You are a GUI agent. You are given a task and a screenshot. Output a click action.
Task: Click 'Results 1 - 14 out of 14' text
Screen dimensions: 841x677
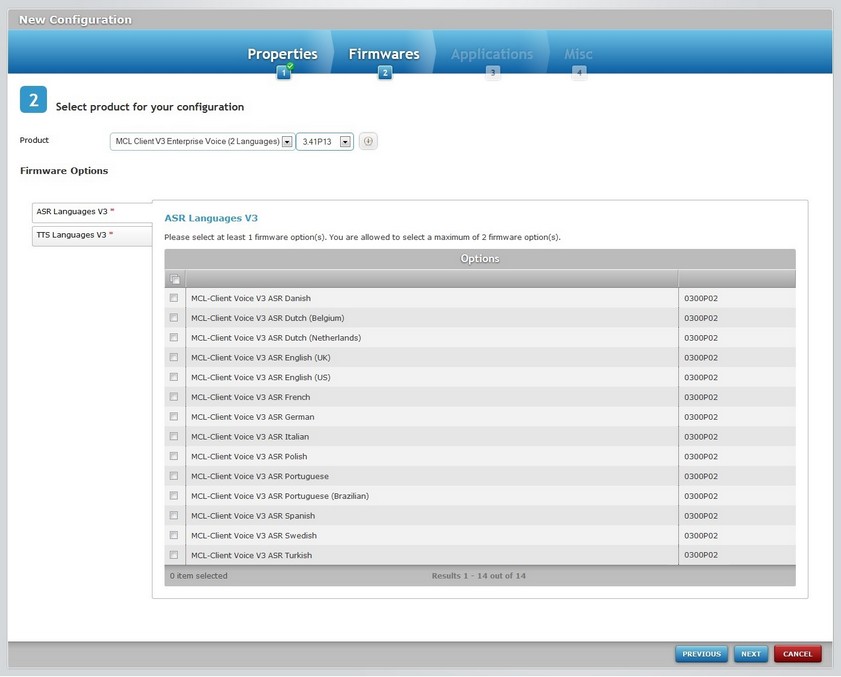tap(478, 576)
